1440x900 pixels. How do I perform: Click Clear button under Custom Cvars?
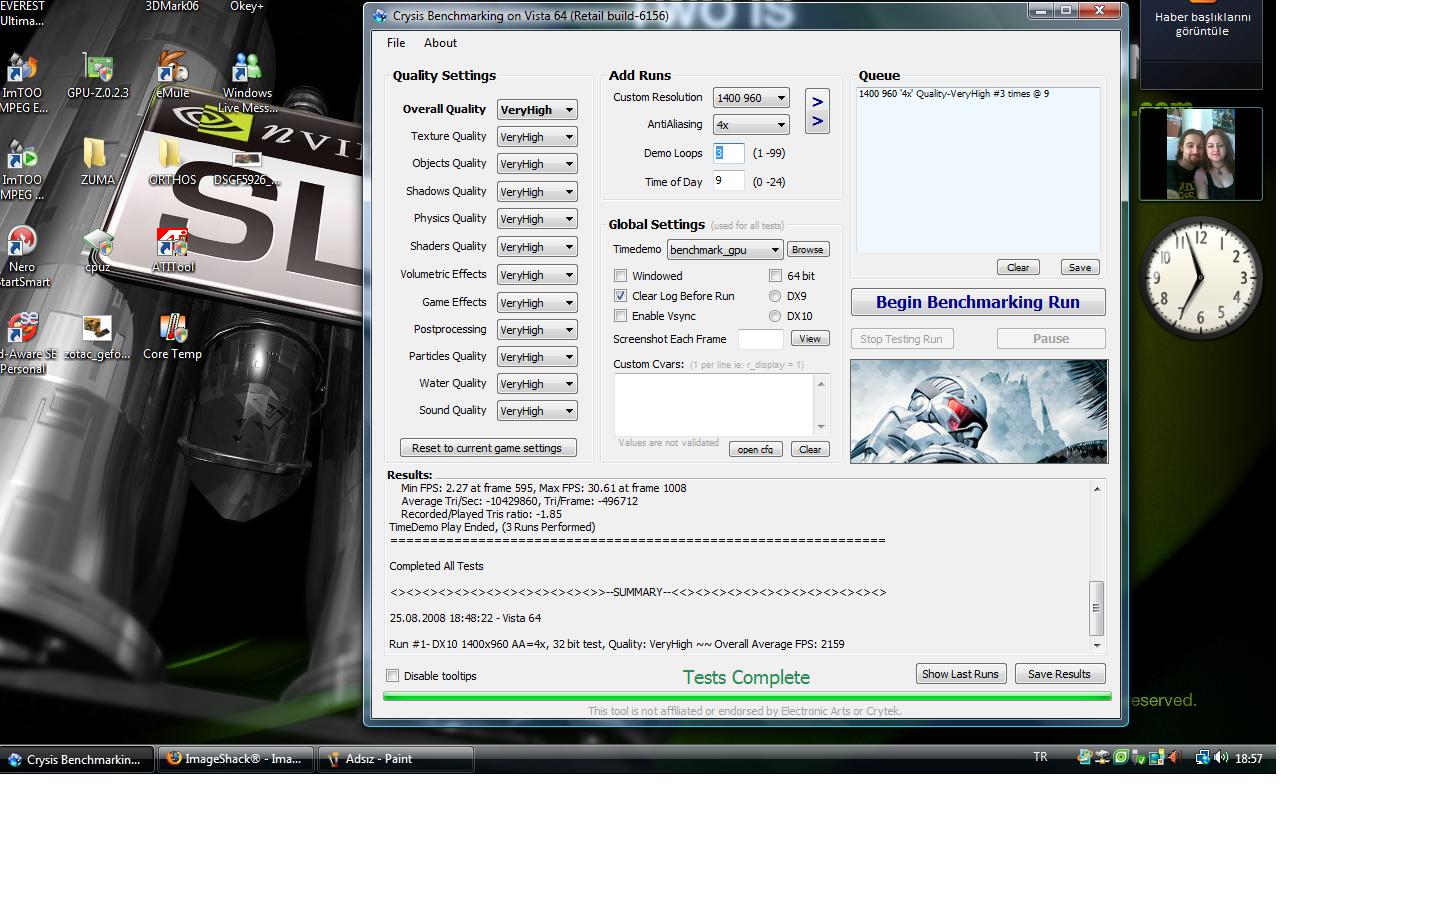click(810, 450)
